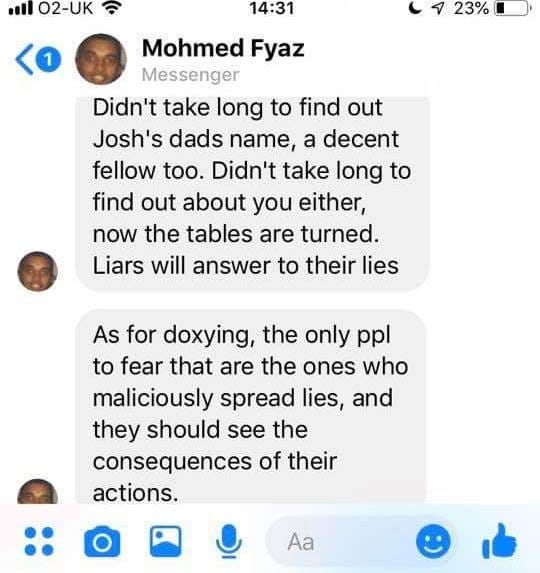Select the "As for doxying" message bubble
Screen dimensions: 540x573
(x=250, y=406)
